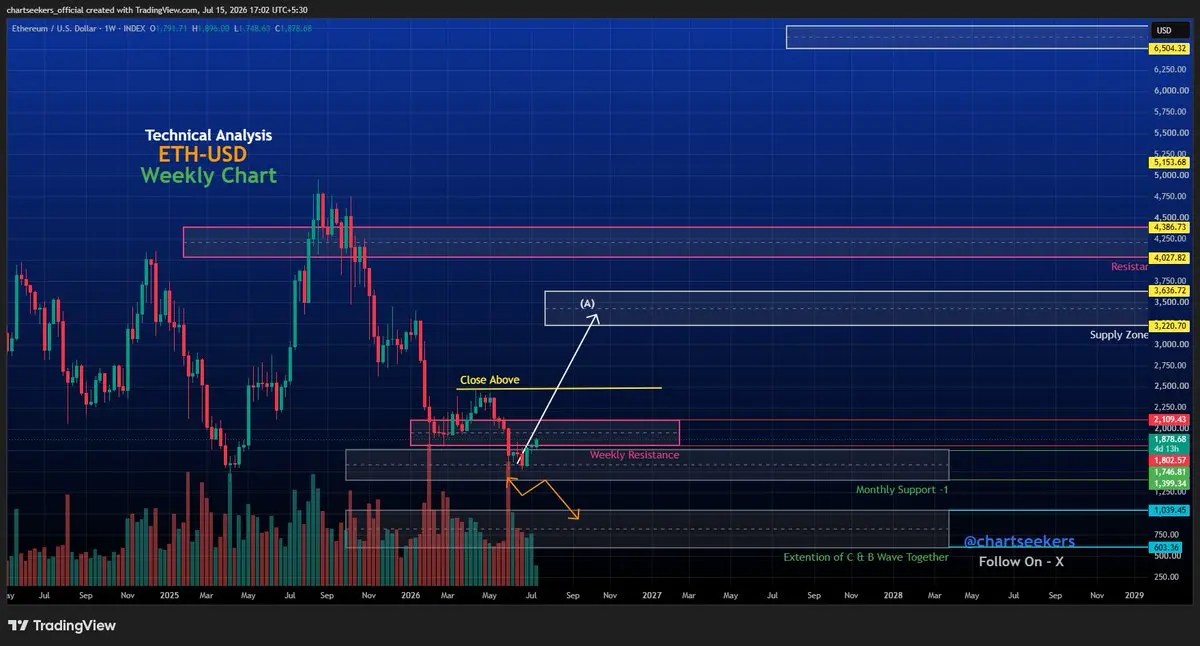The height and width of the screenshot is (646, 1200).
Task: Click the Monthly Support -1 label
Action: click(901, 490)
